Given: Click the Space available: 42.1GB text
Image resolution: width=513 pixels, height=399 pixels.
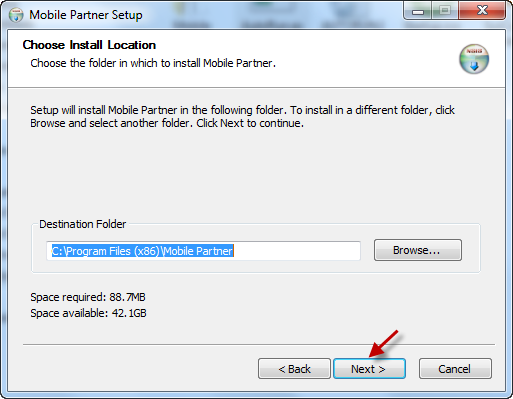Looking at the screenshot, I should (x=88, y=313).
